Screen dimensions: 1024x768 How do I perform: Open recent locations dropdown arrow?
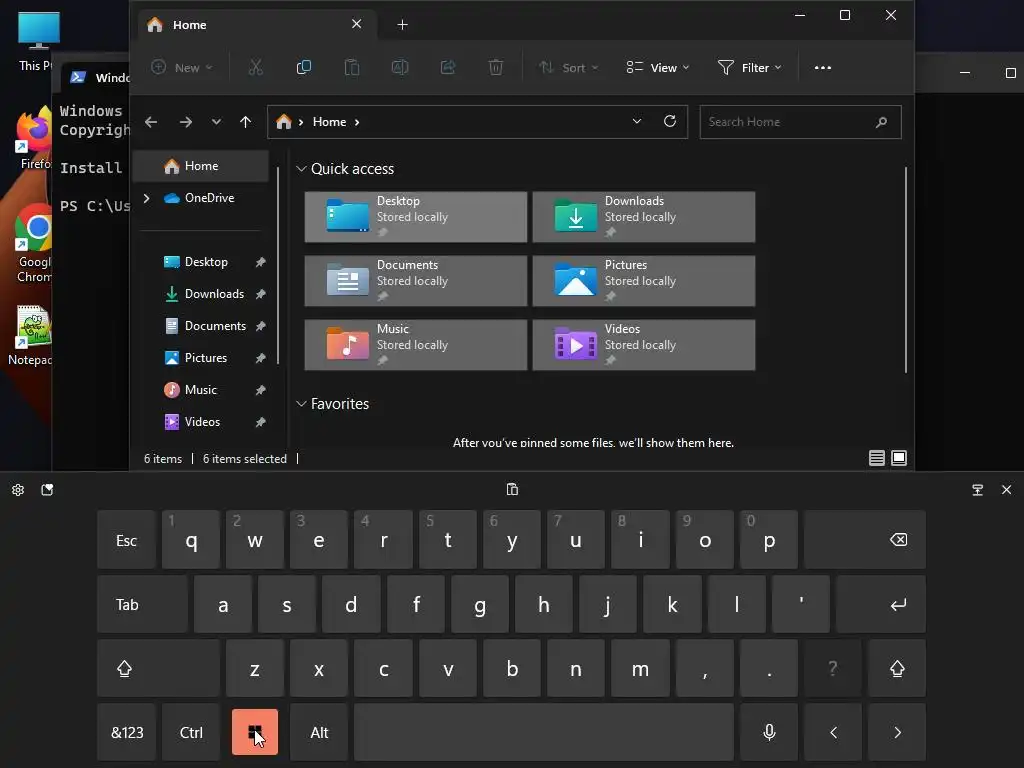[216, 122]
